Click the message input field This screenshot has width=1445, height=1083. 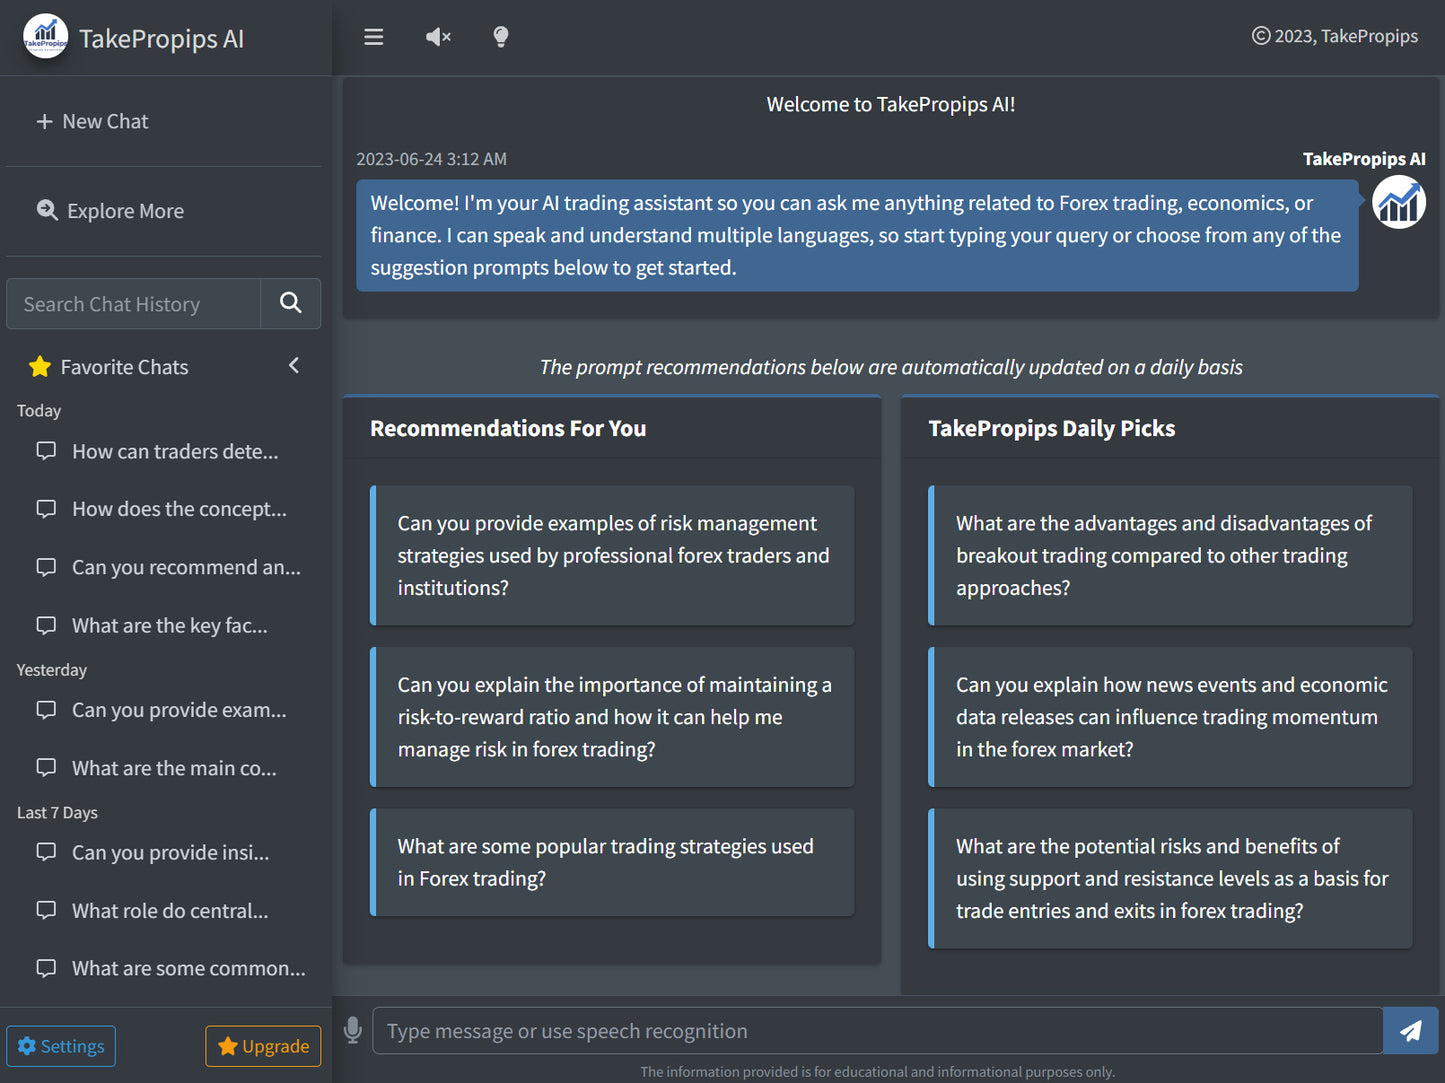tap(878, 1031)
